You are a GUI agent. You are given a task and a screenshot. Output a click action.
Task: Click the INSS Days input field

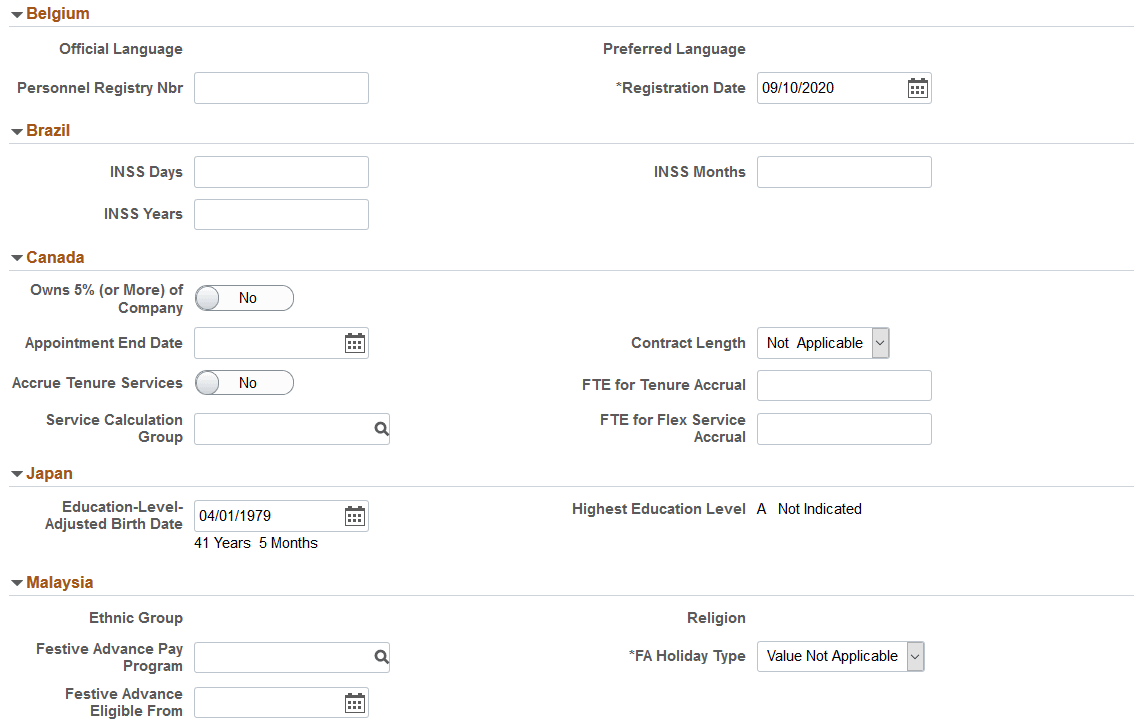click(x=281, y=171)
